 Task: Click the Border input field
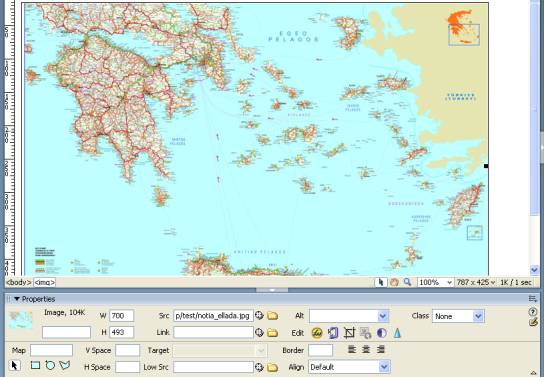[x=321, y=350]
